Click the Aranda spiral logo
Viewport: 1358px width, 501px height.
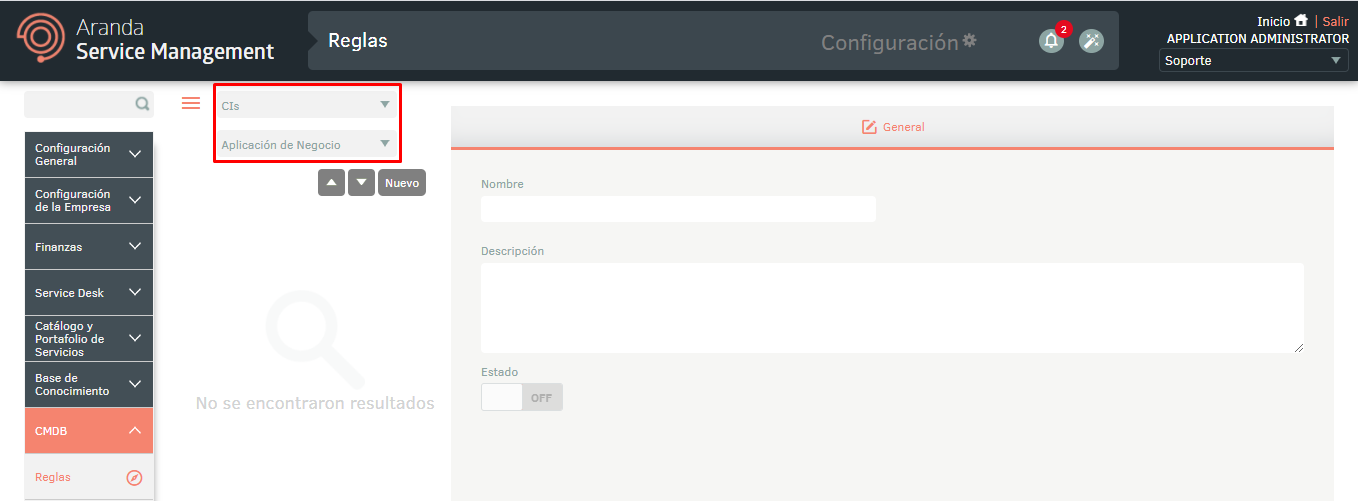click(x=41, y=38)
